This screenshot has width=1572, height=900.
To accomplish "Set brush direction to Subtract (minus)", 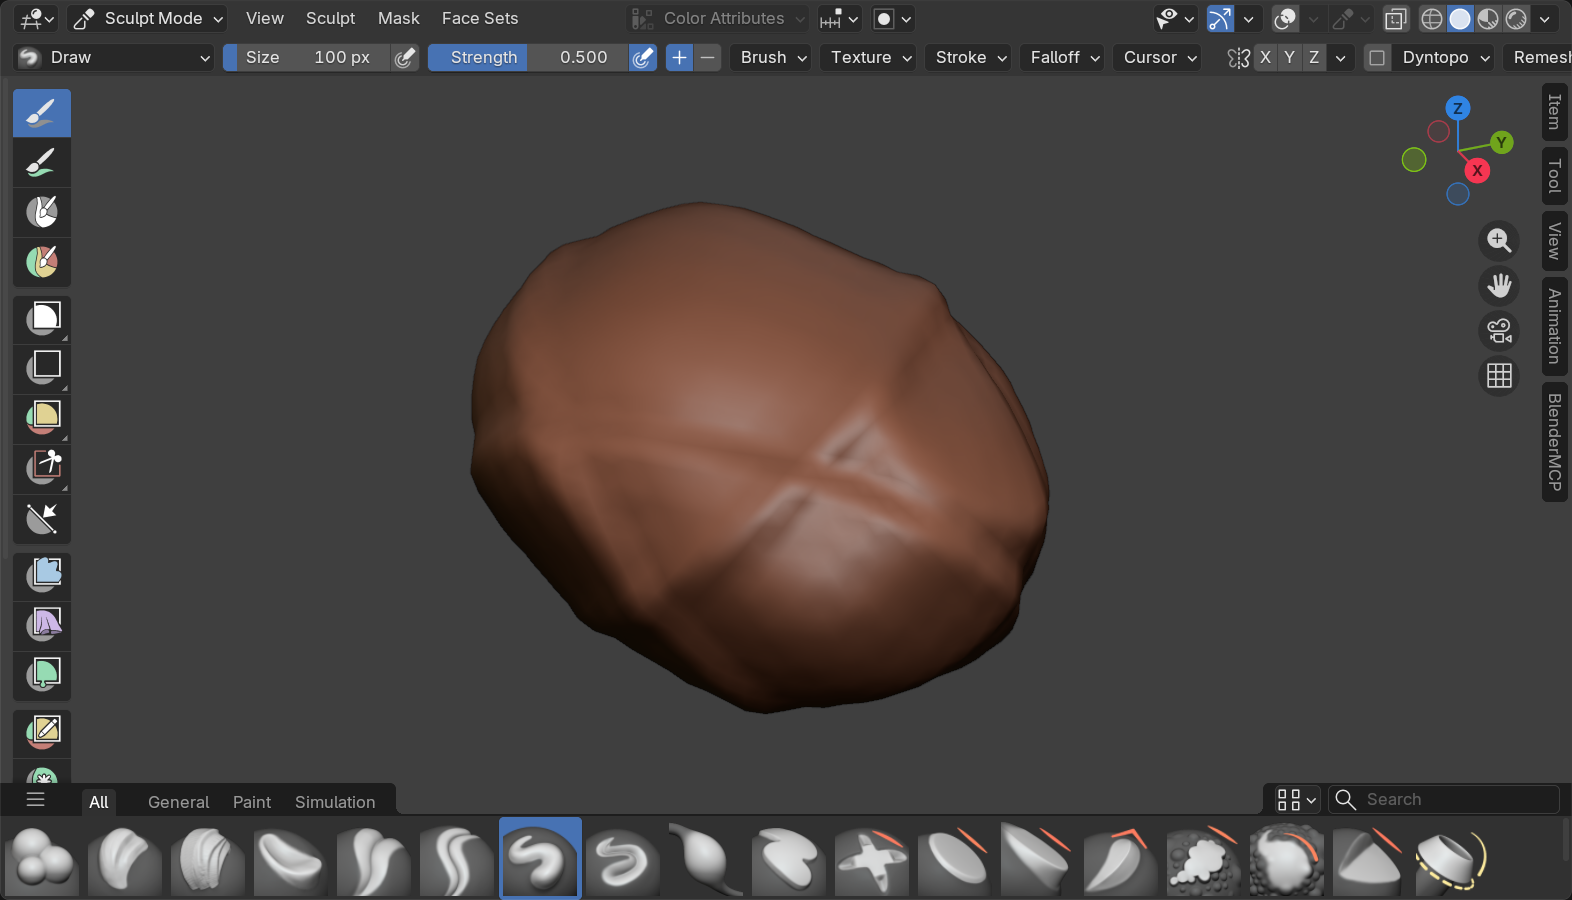I will (x=708, y=58).
